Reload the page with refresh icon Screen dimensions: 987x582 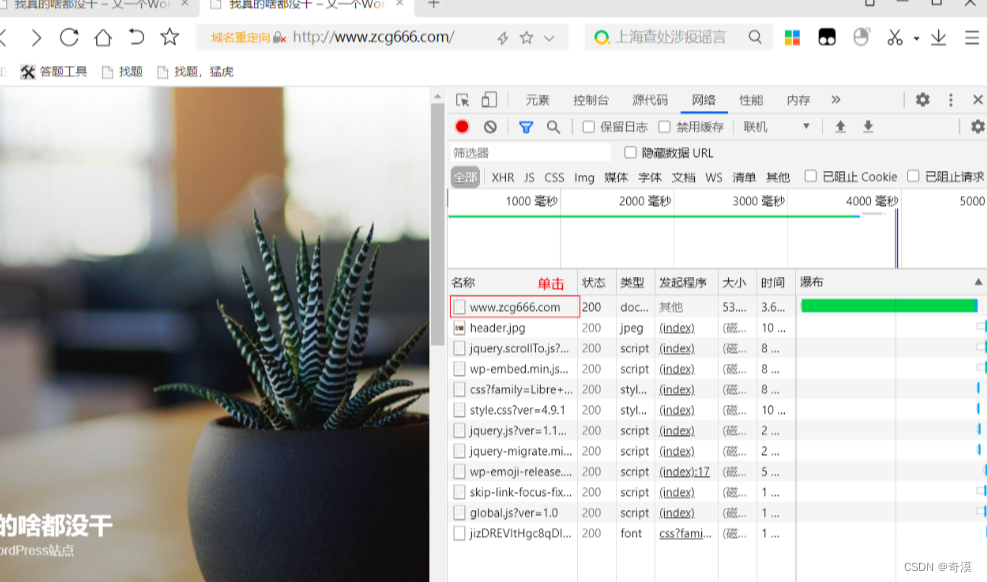click(x=69, y=37)
